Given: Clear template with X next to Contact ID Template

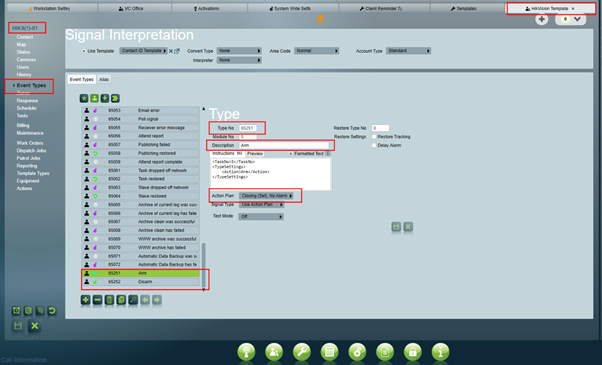Looking at the screenshot, I should pyautogui.click(x=171, y=51).
